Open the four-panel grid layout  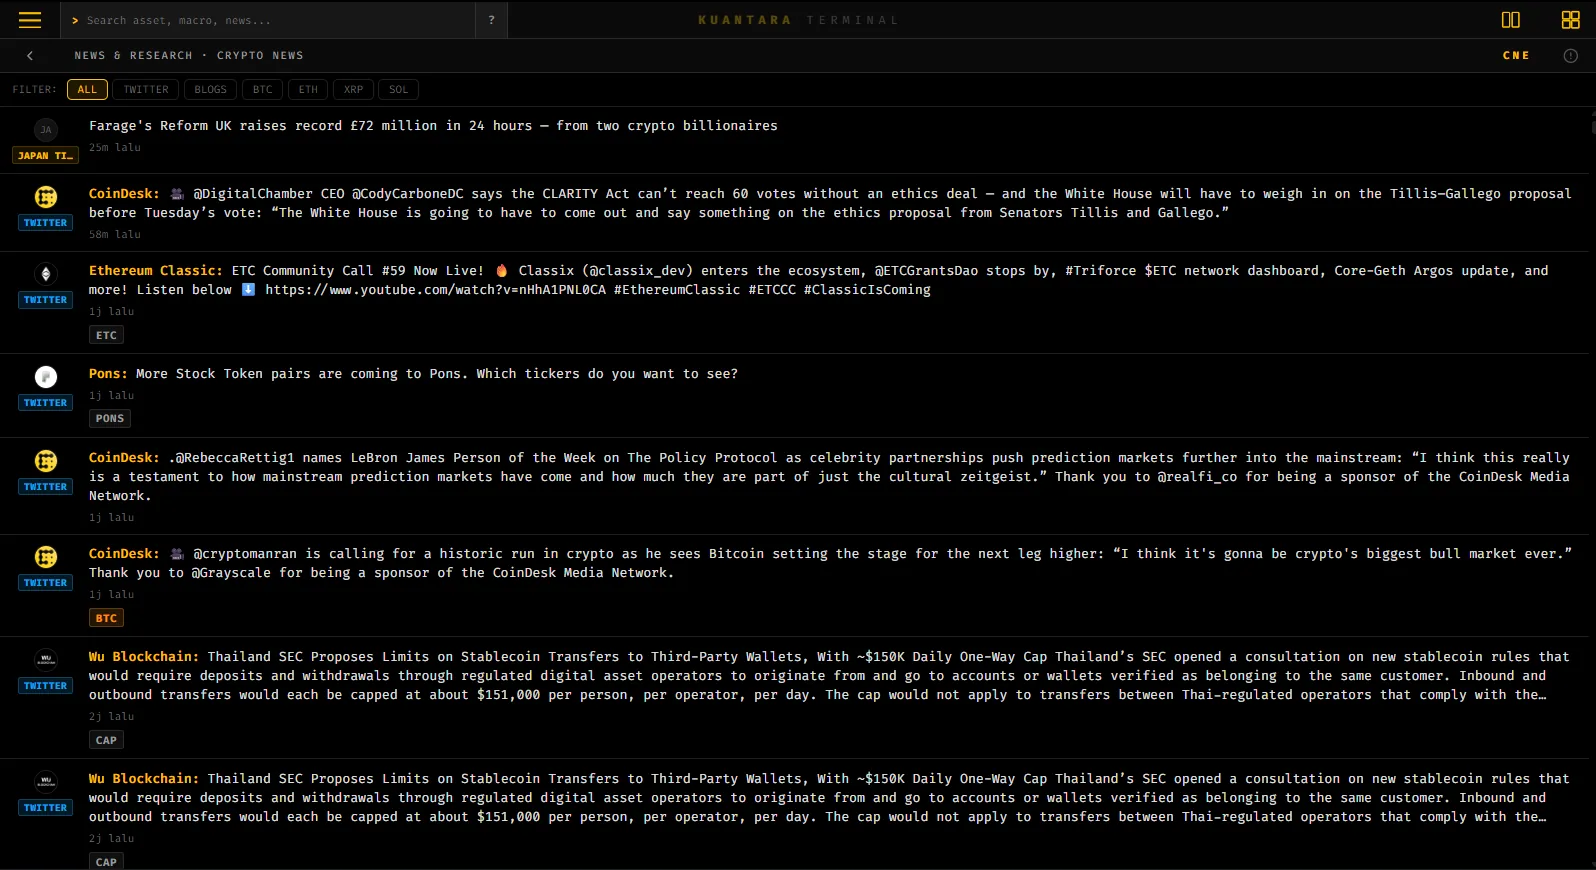pos(1570,20)
